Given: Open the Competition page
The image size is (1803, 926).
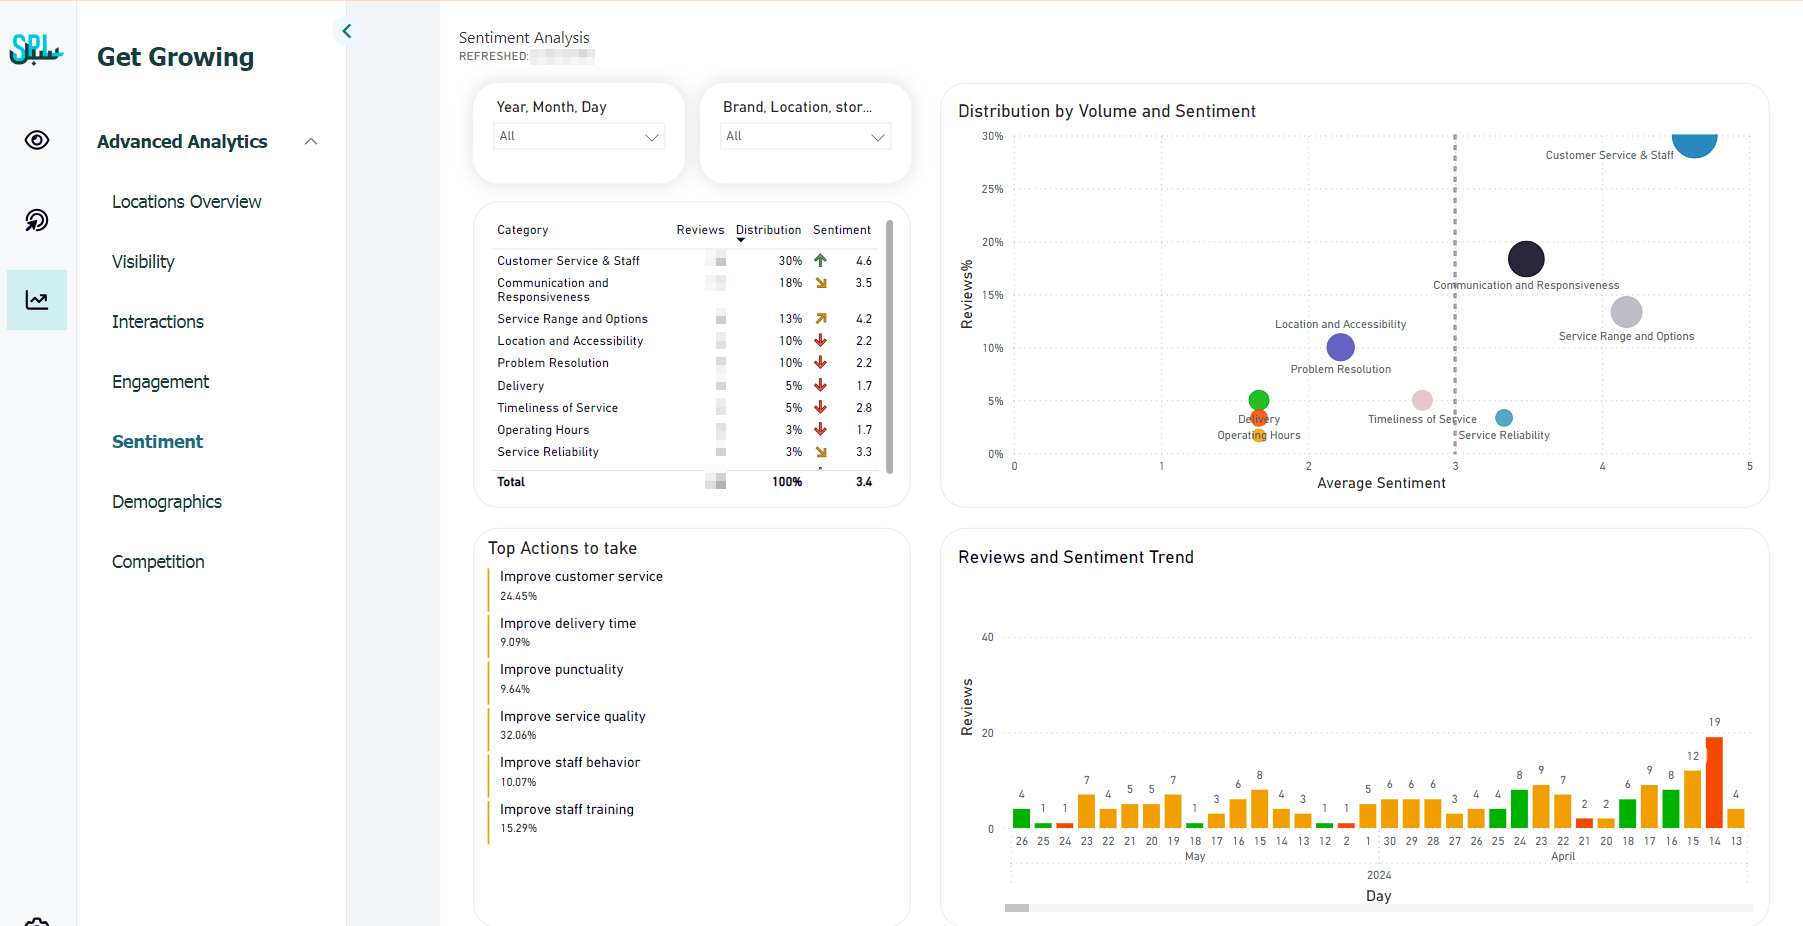Looking at the screenshot, I should coord(158,562).
